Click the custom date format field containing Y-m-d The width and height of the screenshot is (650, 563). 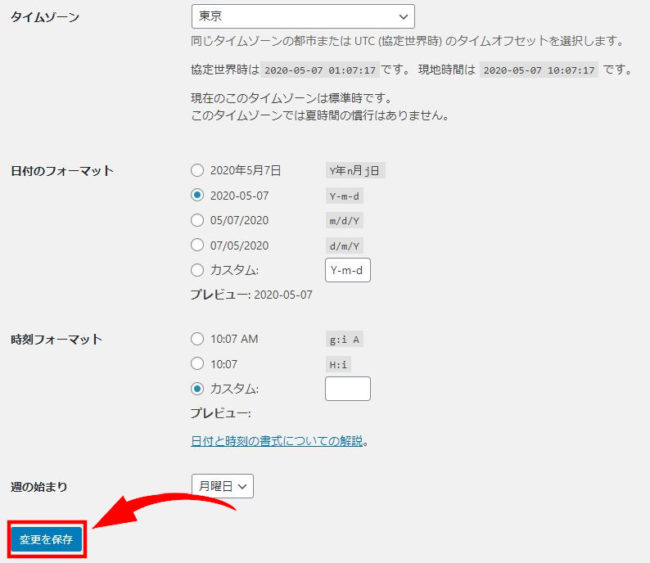pos(348,271)
